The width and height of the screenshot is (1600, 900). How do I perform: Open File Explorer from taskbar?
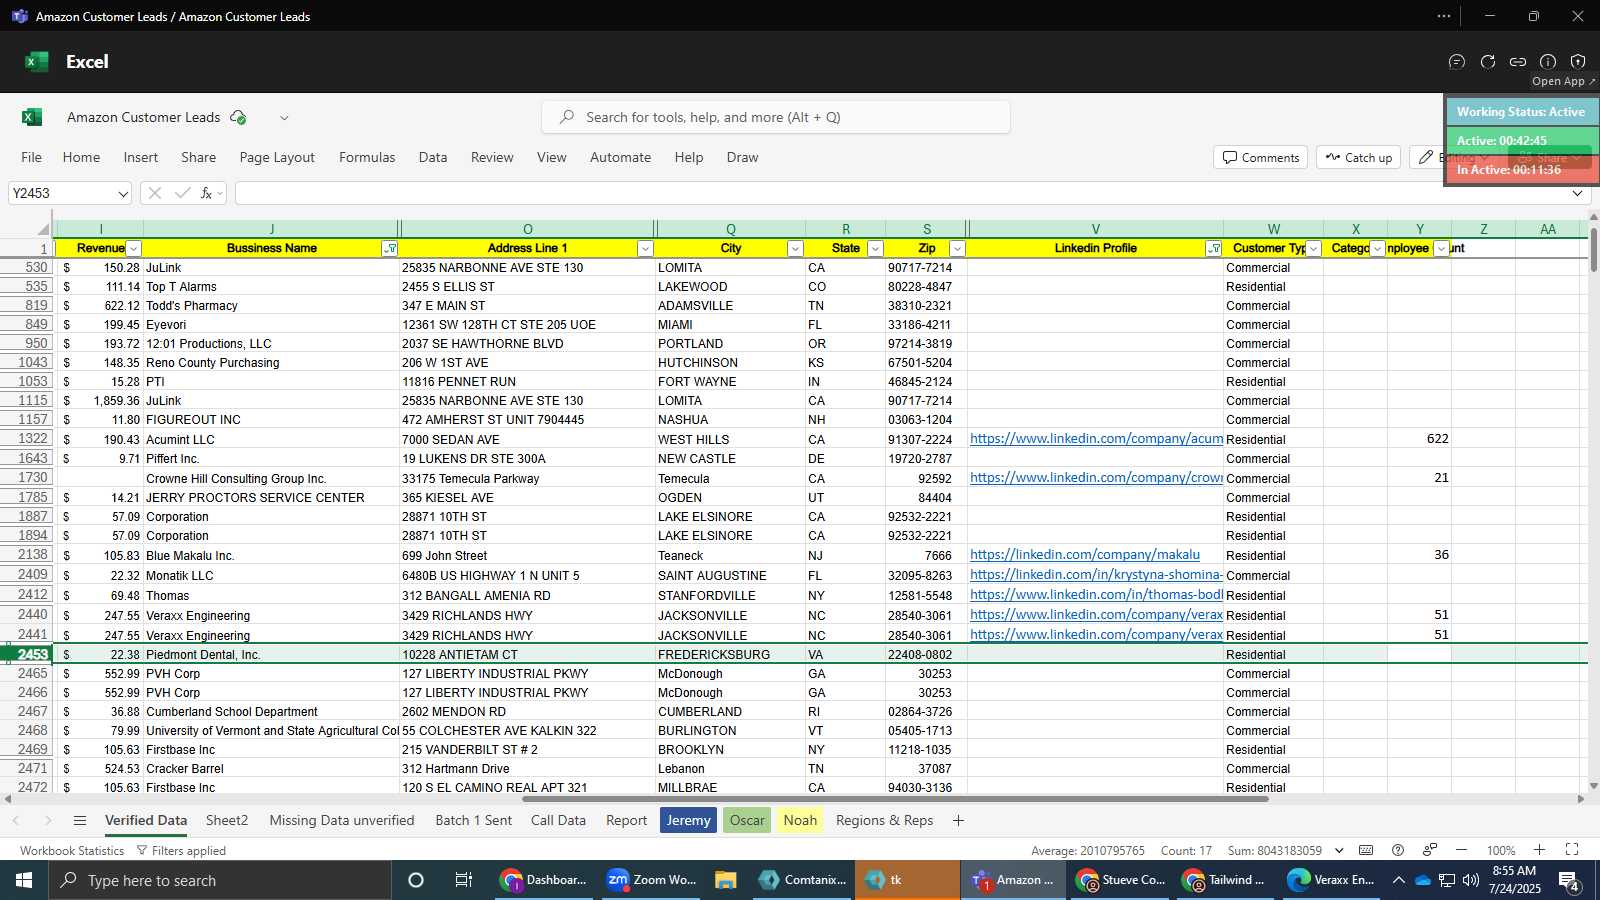(x=726, y=880)
